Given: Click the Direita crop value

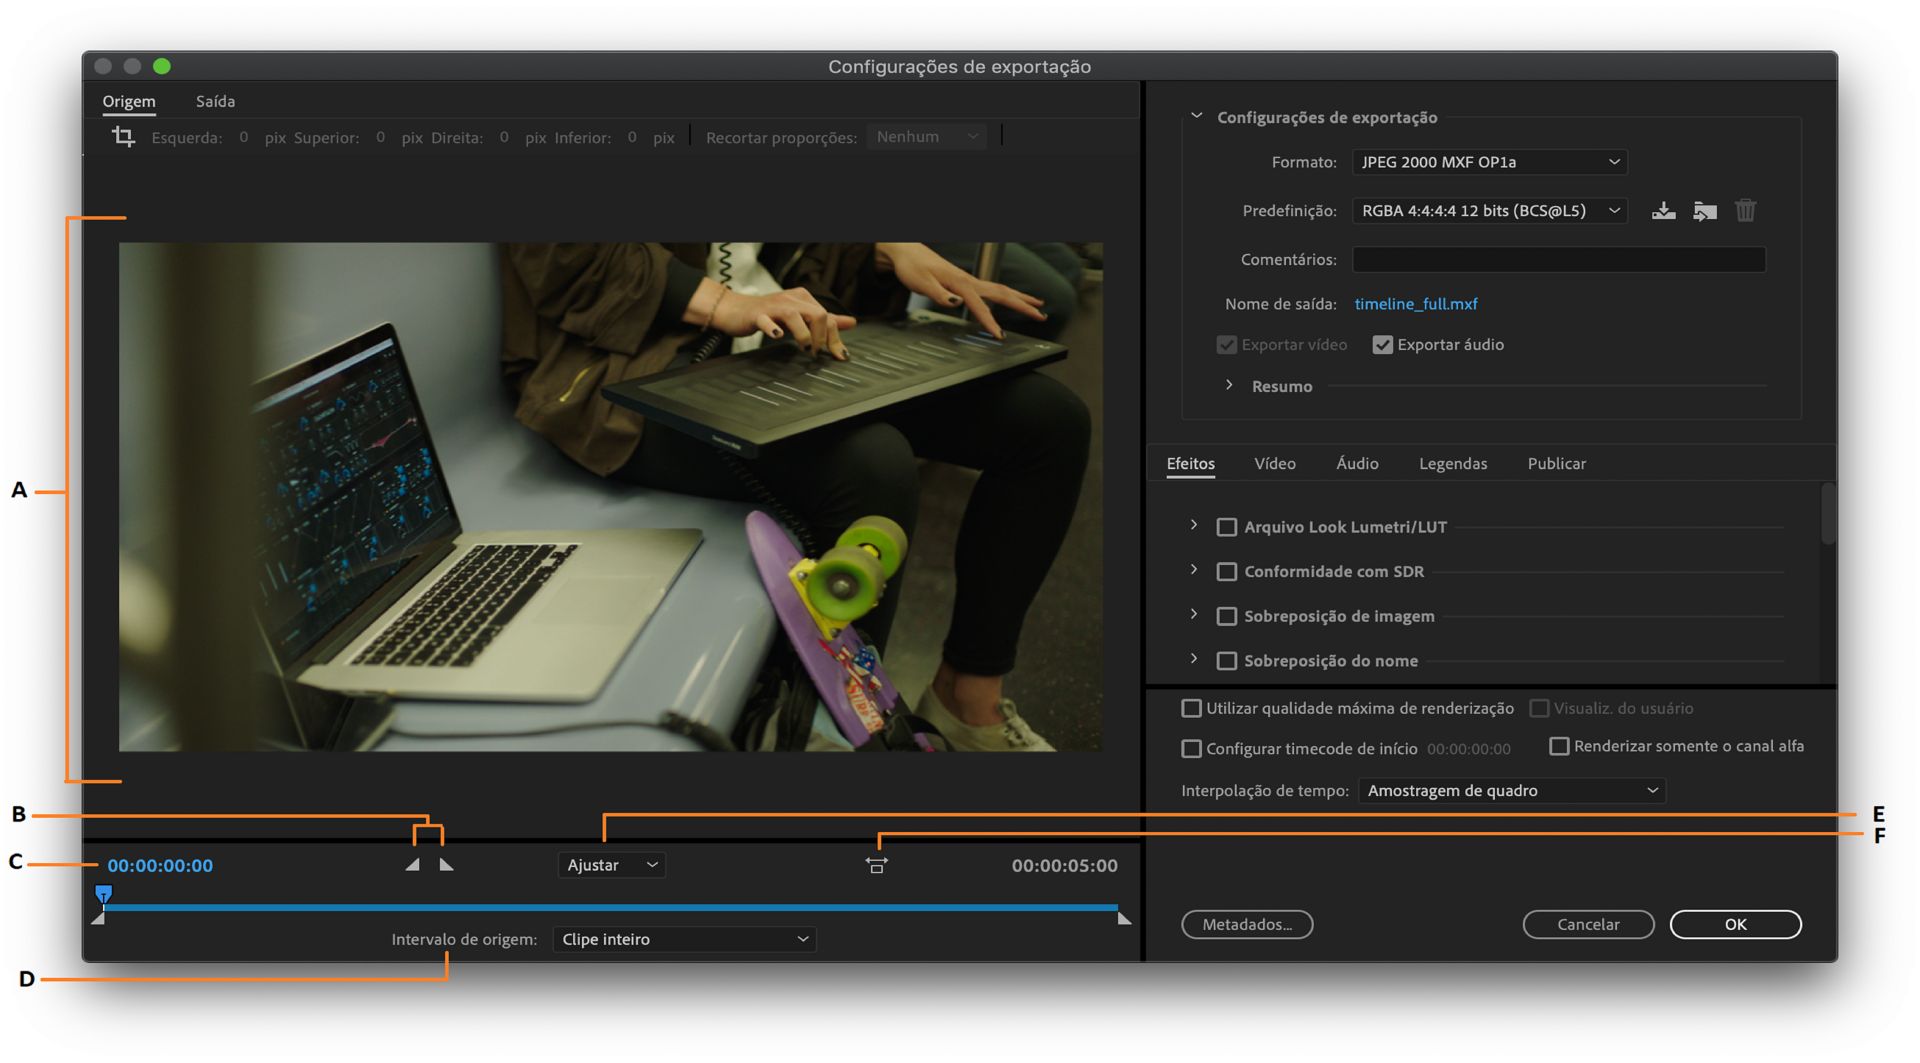Looking at the screenshot, I should click(x=504, y=137).
